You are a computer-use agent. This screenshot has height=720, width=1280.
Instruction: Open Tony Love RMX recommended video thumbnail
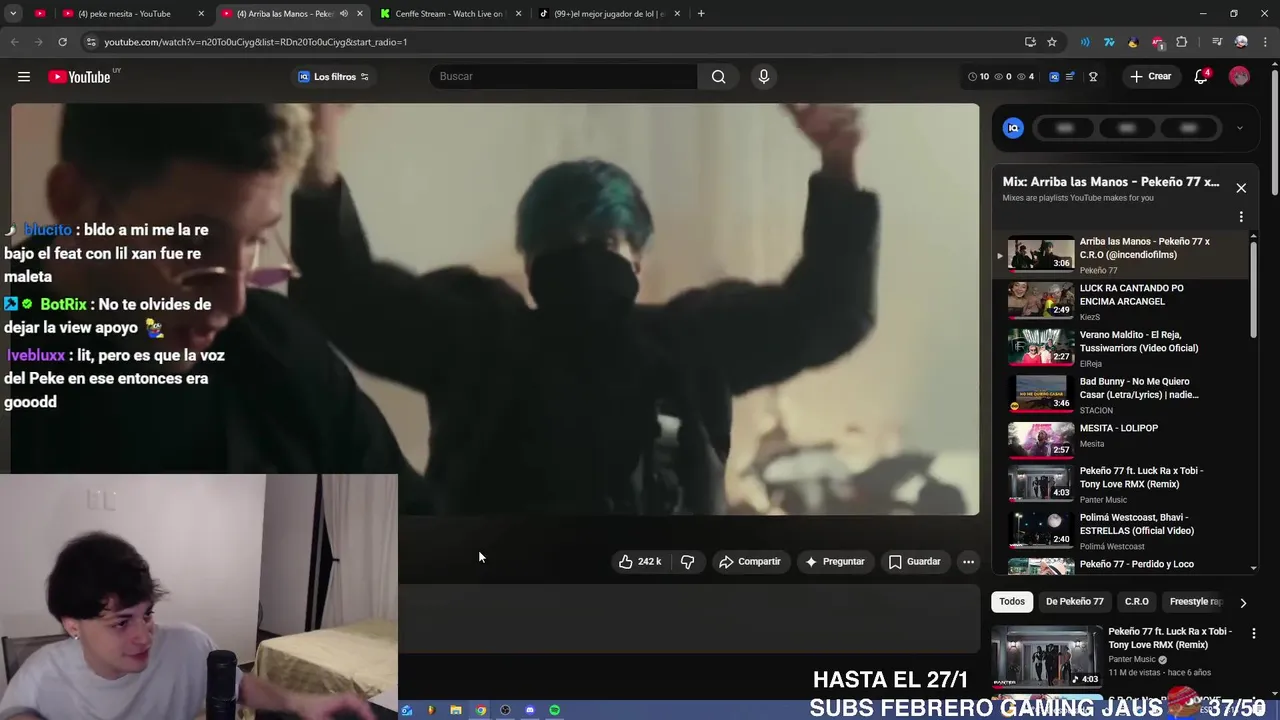[x=1047, y=656]
